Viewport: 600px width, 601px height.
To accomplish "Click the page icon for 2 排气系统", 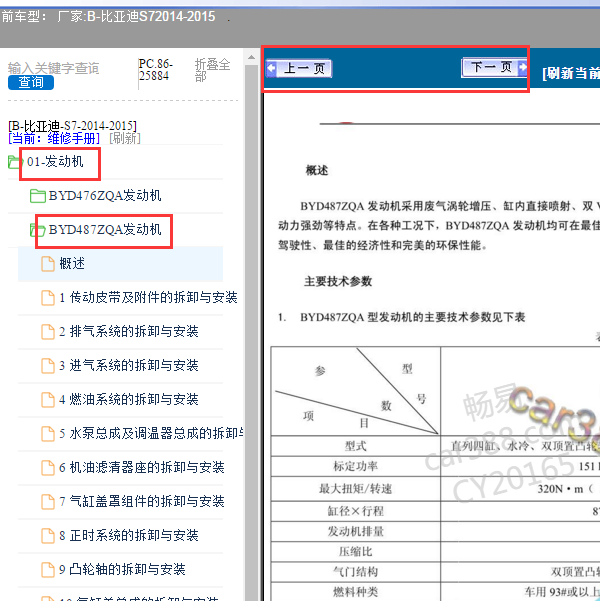I will (48, 332).
